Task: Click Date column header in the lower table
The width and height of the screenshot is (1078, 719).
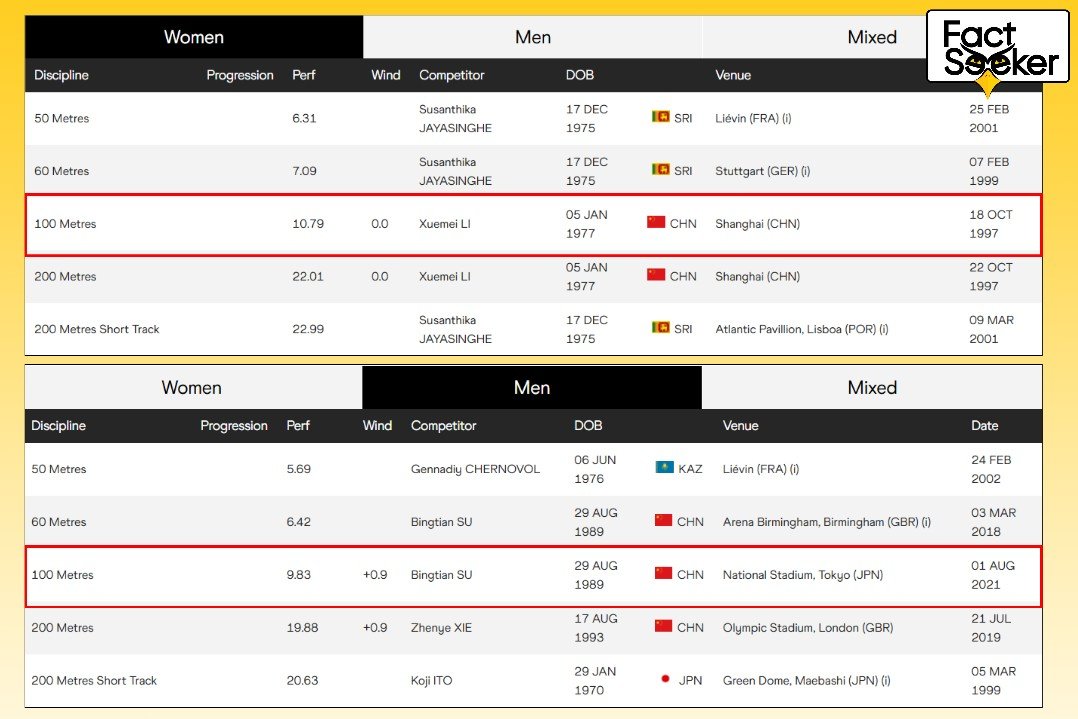Action: click(x=984, y=426)
